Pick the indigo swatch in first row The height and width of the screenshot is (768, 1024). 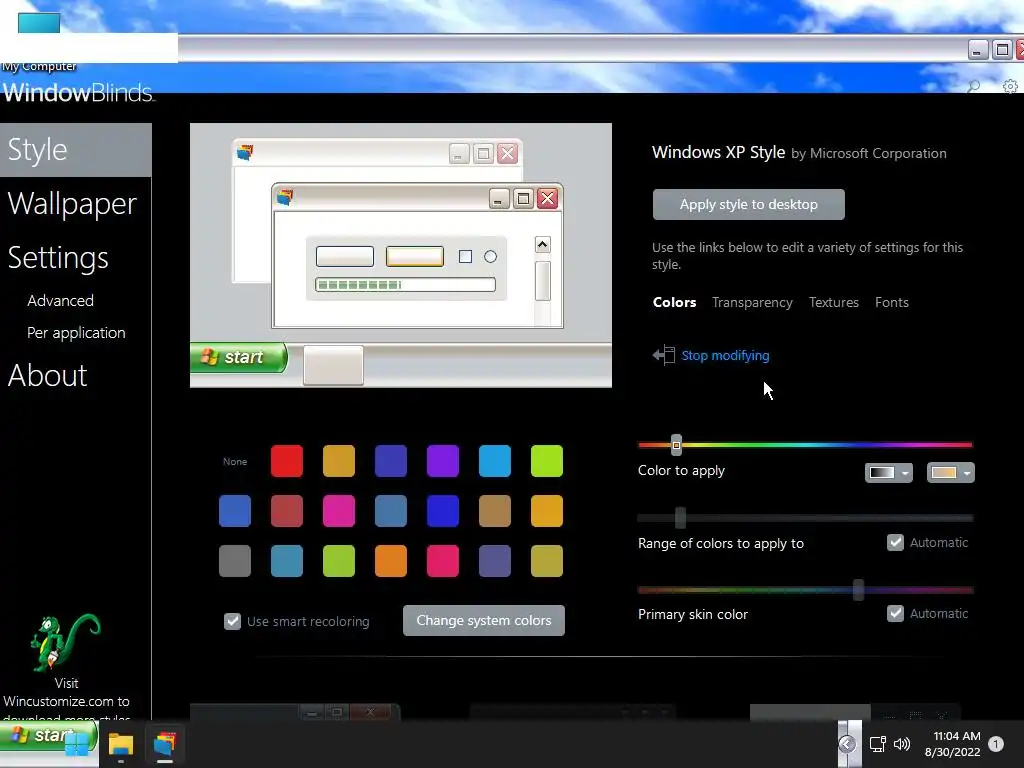[x=391, y=461]
